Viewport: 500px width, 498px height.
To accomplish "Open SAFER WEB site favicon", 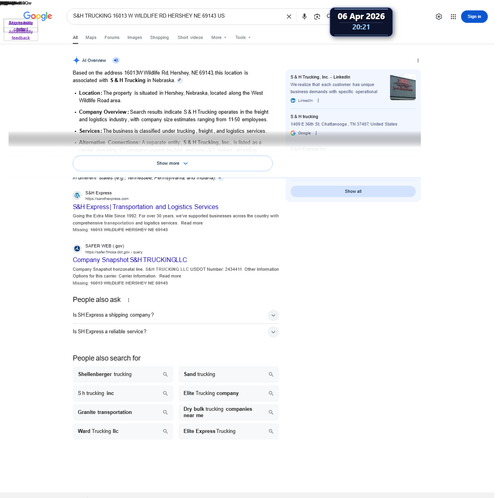I will [x=77, y=248].
